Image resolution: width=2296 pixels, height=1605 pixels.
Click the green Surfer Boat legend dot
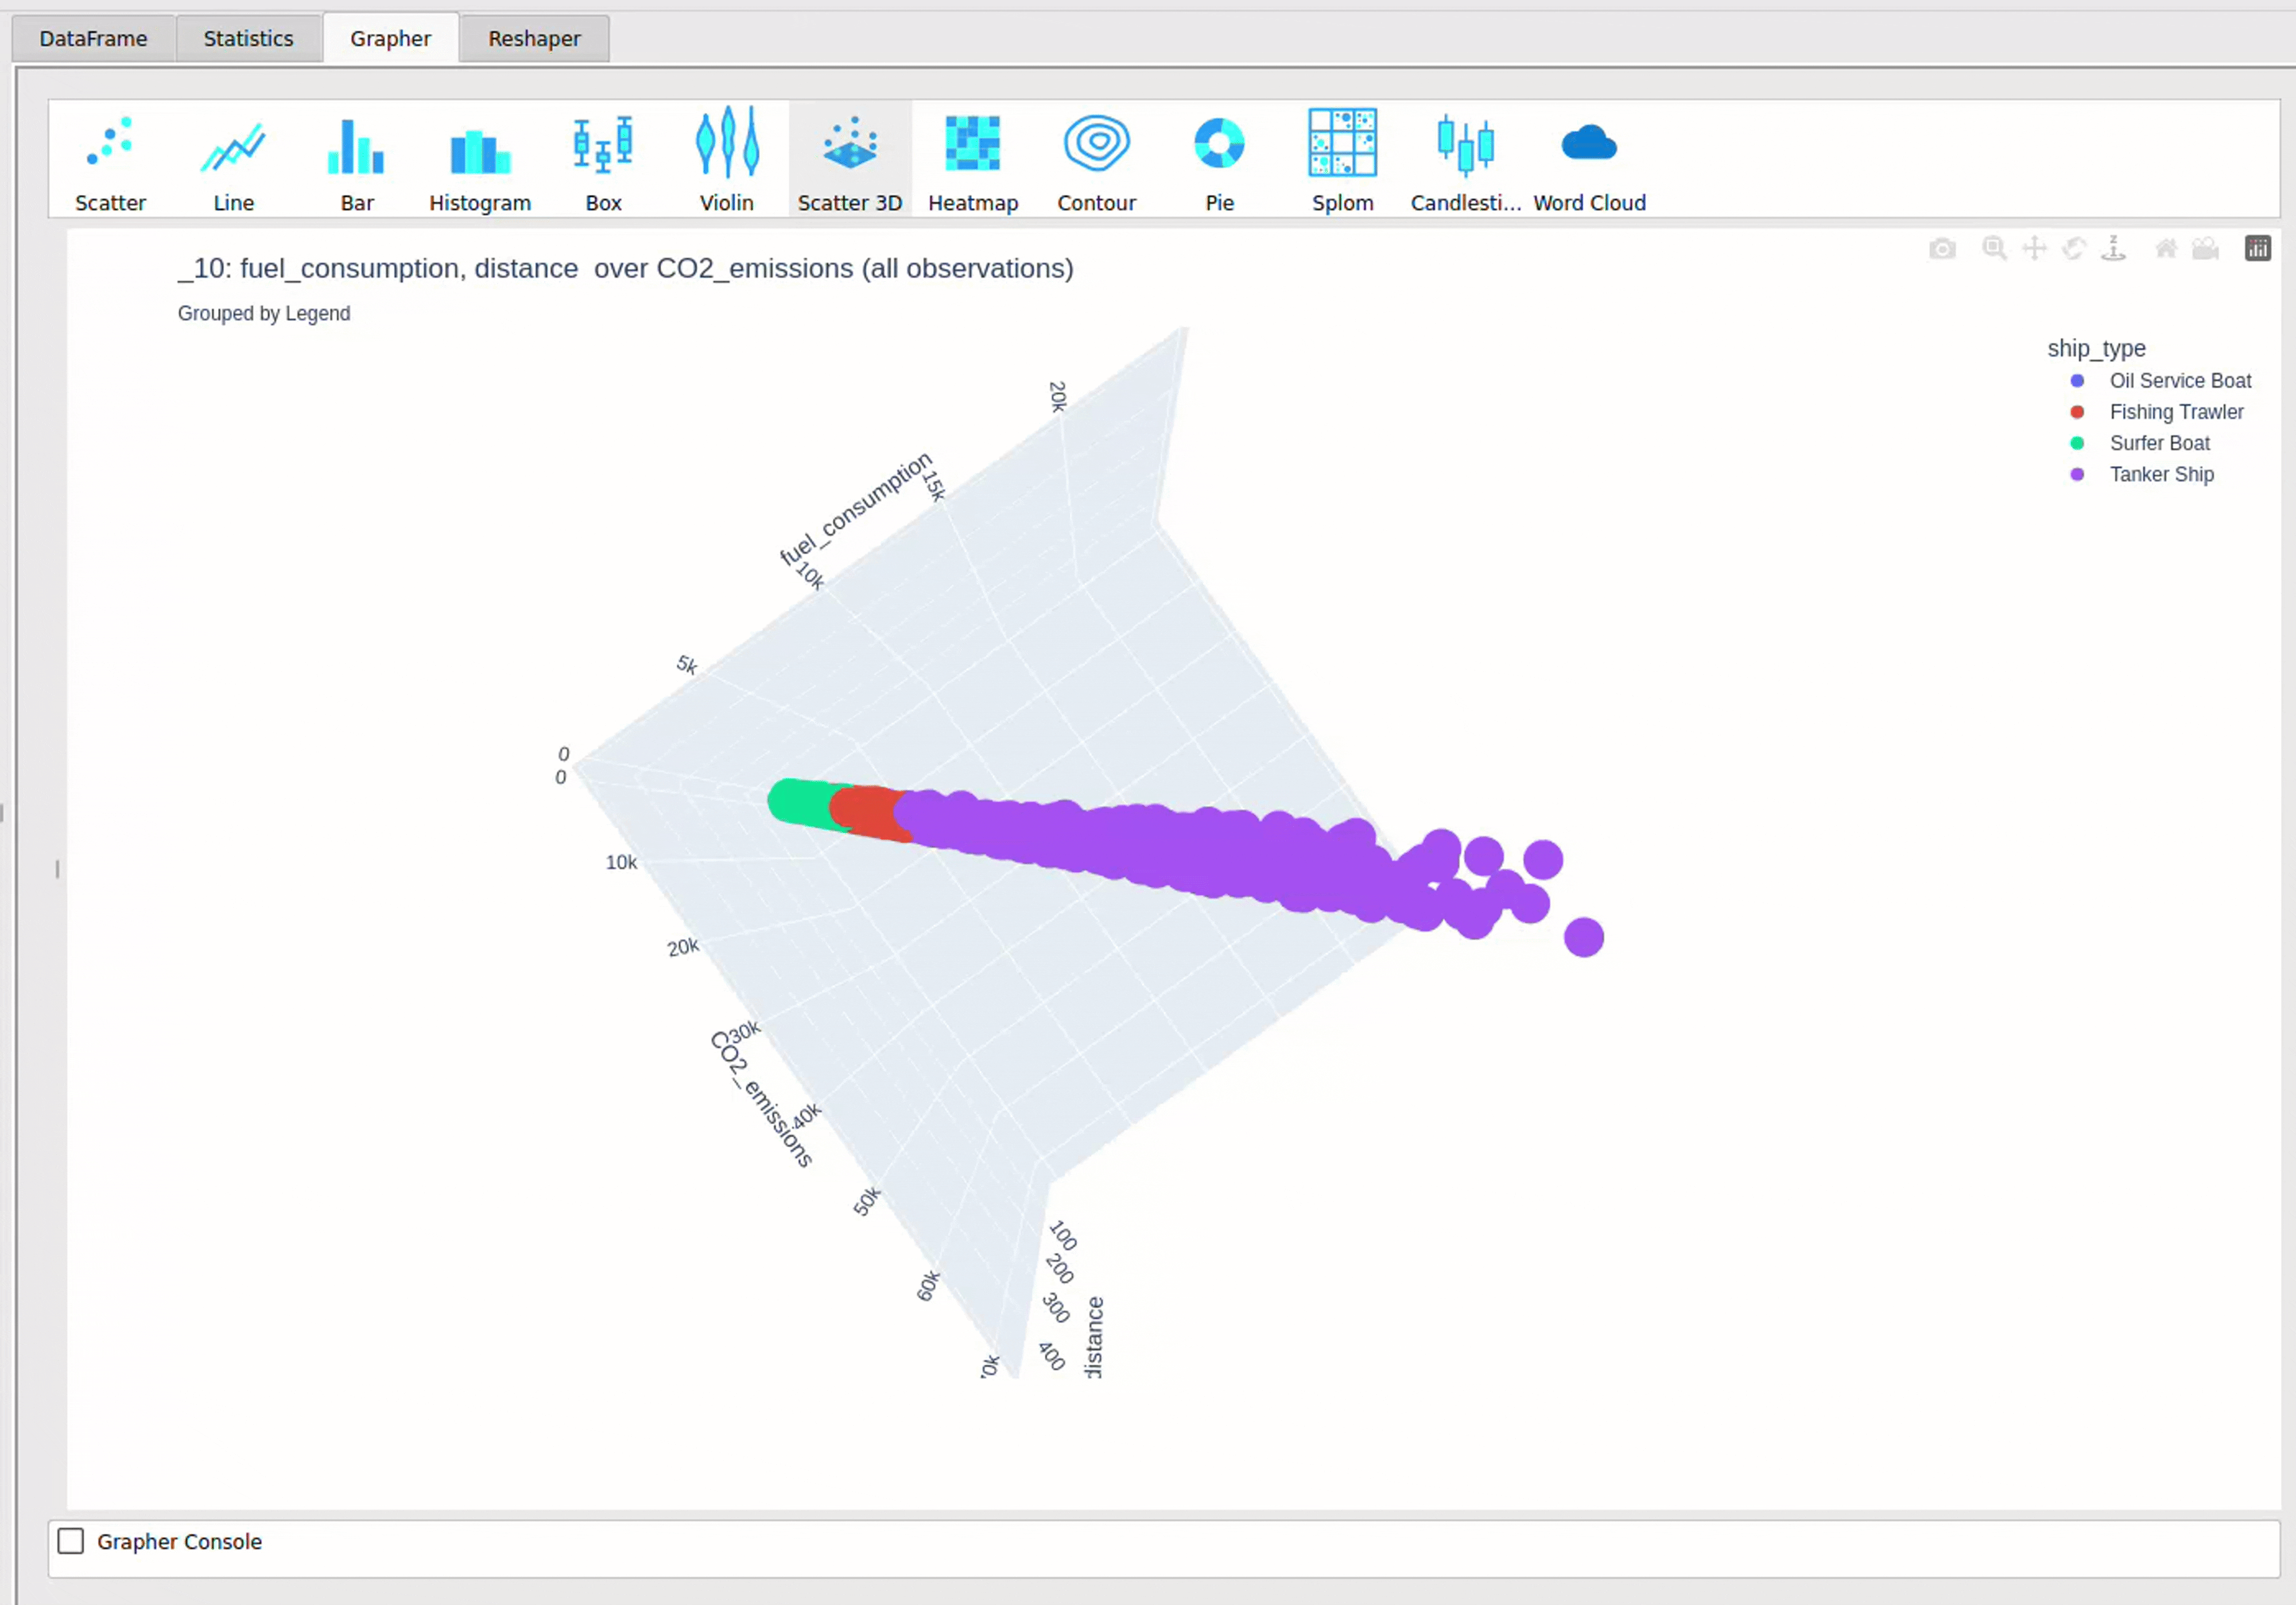tap(2077, 443)
